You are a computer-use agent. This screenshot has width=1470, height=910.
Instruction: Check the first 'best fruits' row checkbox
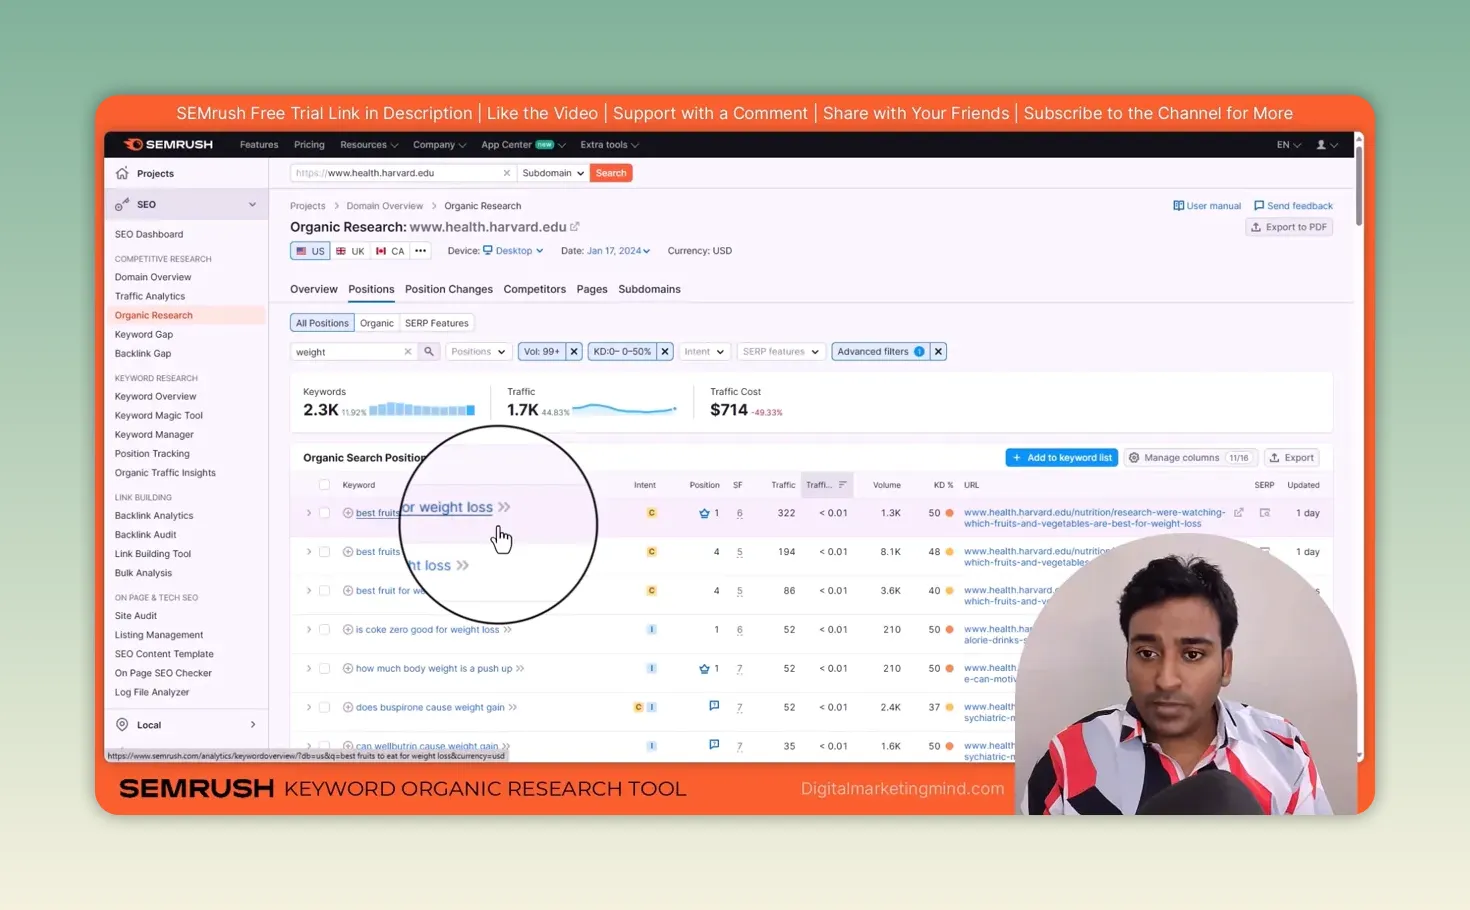point(324,513)
